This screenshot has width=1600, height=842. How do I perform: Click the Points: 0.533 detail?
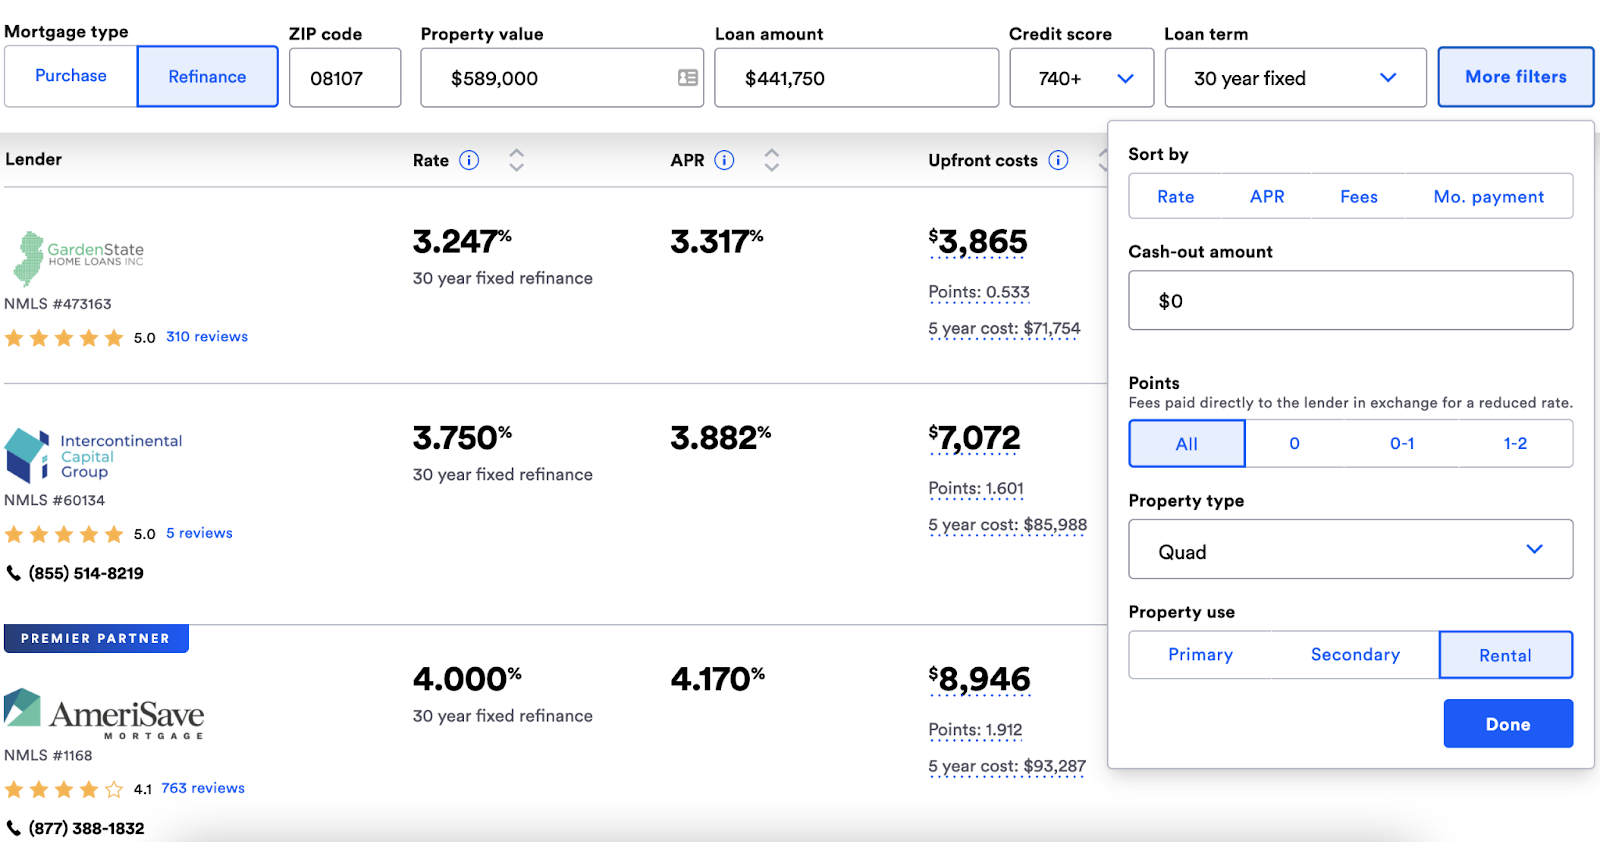(x=979, y=292)
